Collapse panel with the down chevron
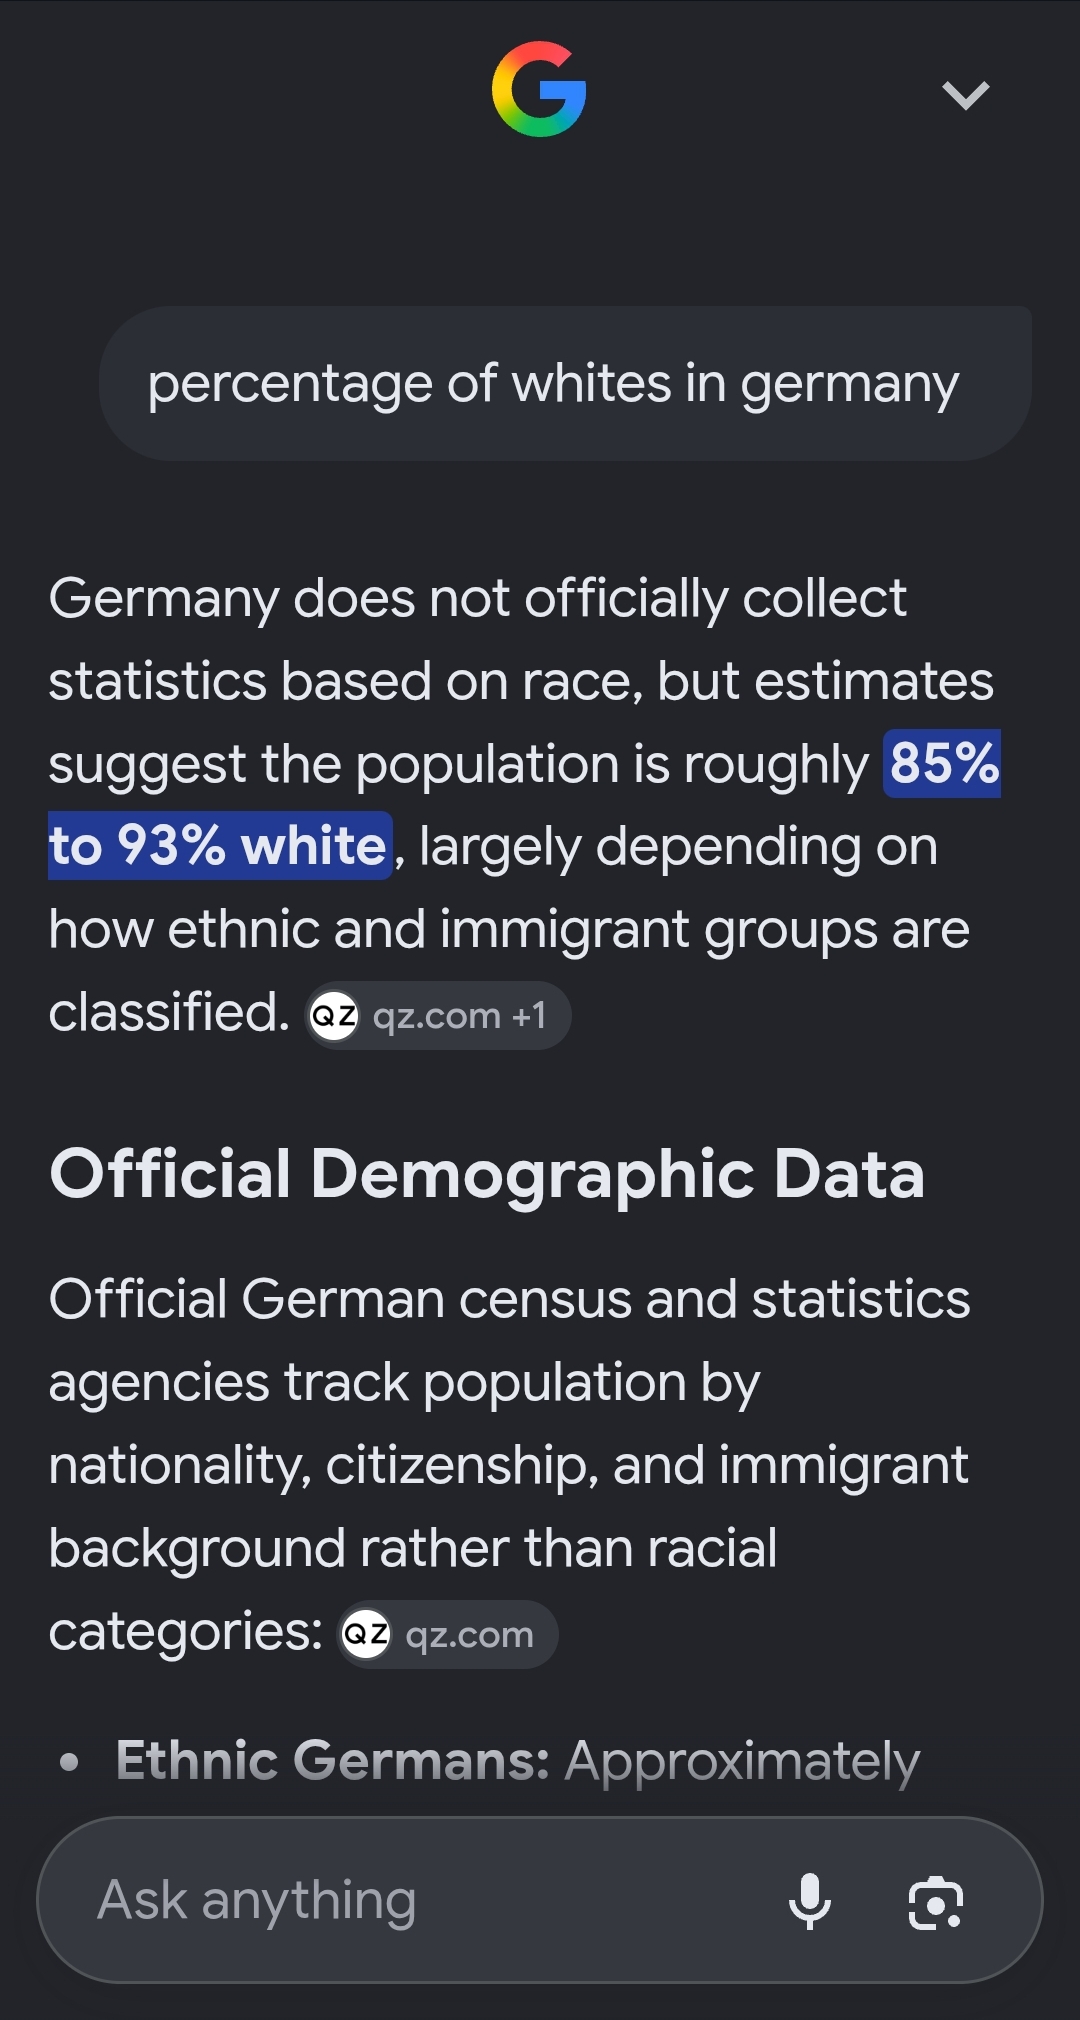 coord(966,95)
